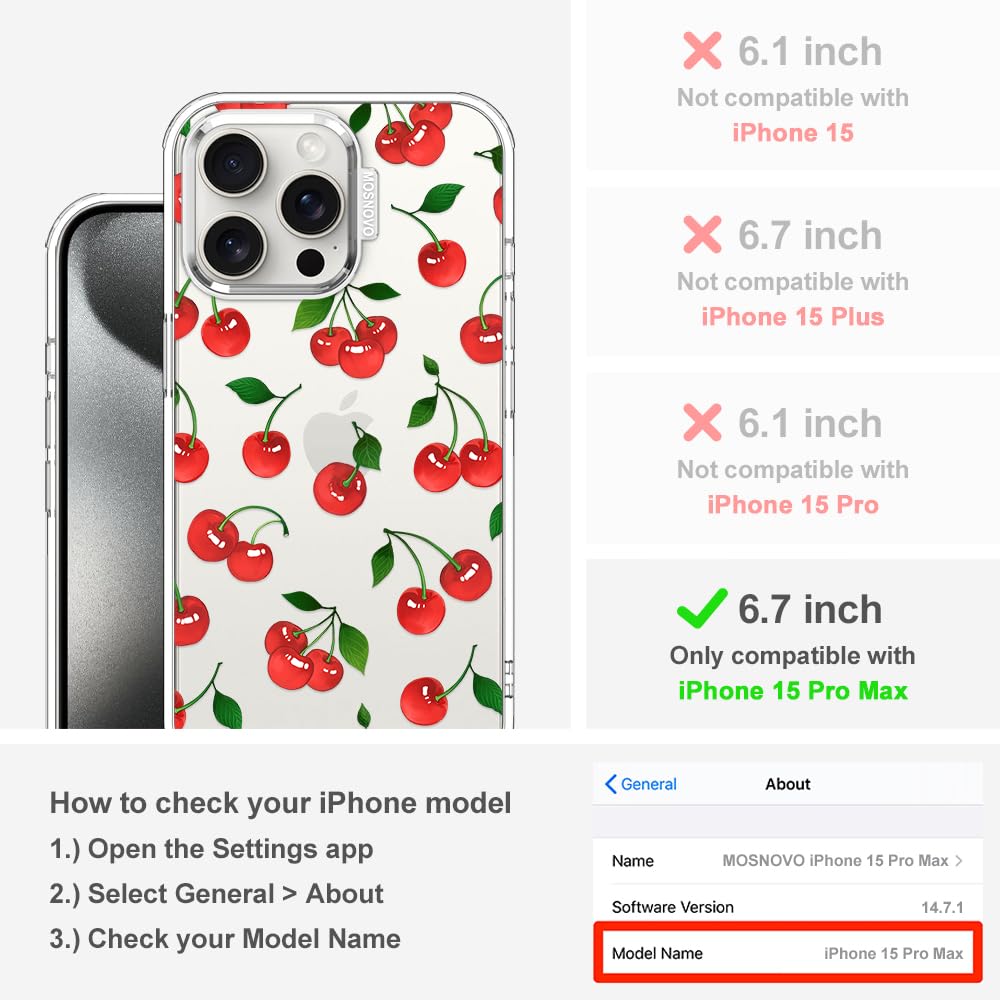
Task: Click the pink iPhone 15 Pro label
Action: point(793,504)
